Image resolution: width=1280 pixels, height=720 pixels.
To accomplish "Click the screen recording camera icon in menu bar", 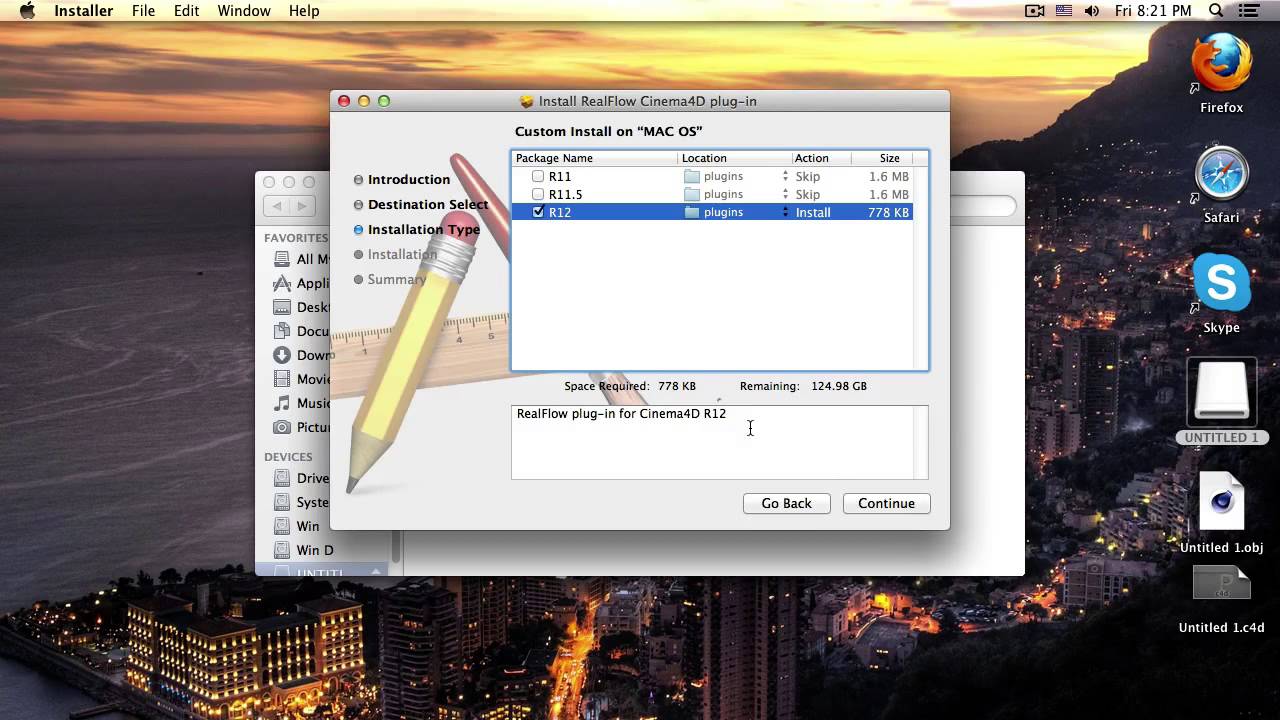I will pos(1035,11).
